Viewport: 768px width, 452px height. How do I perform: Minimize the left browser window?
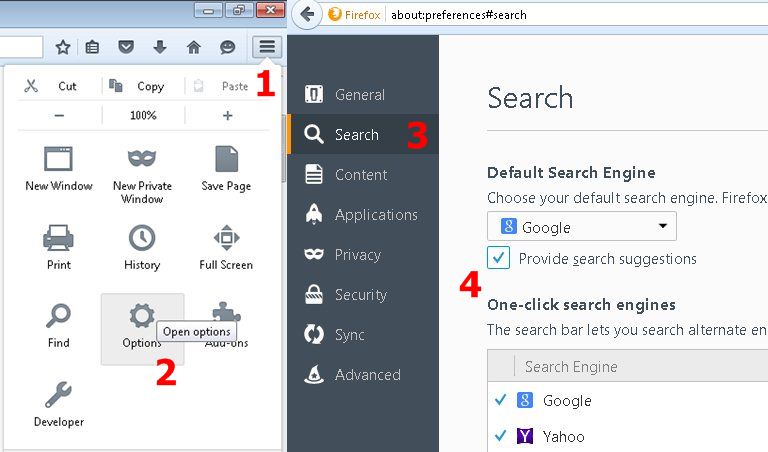click(208, 10)
